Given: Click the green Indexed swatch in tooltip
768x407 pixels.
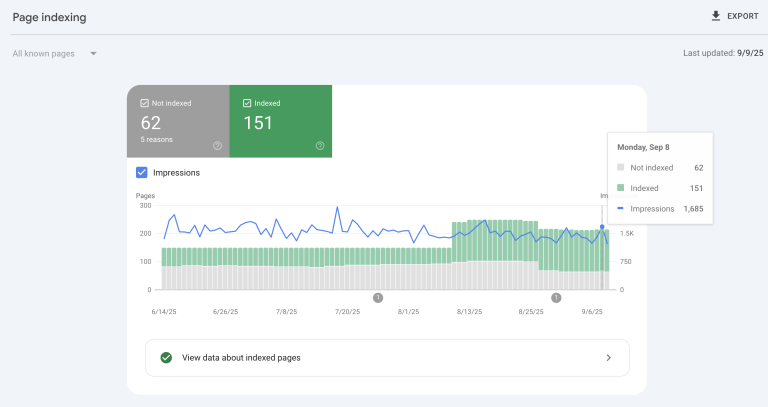Looking at the screenshot, I should [621, 188].
